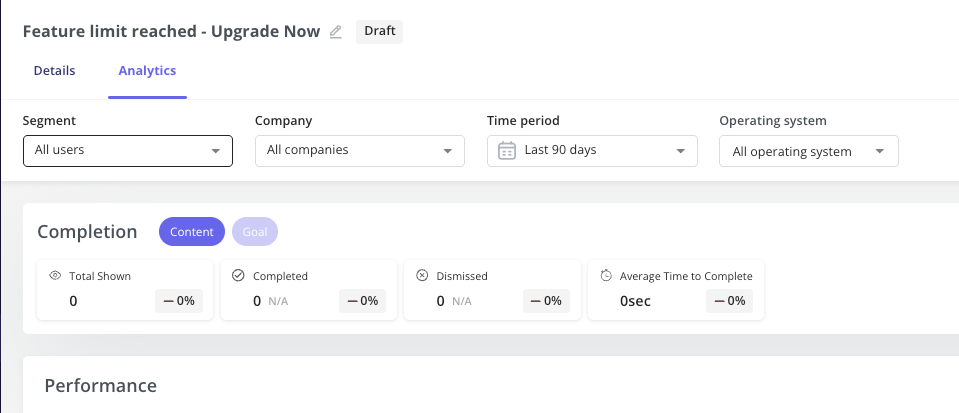Click the title Feature limit reached - Upgrade Now
This screenshot has width=959, height=413.
coord(171,31)
